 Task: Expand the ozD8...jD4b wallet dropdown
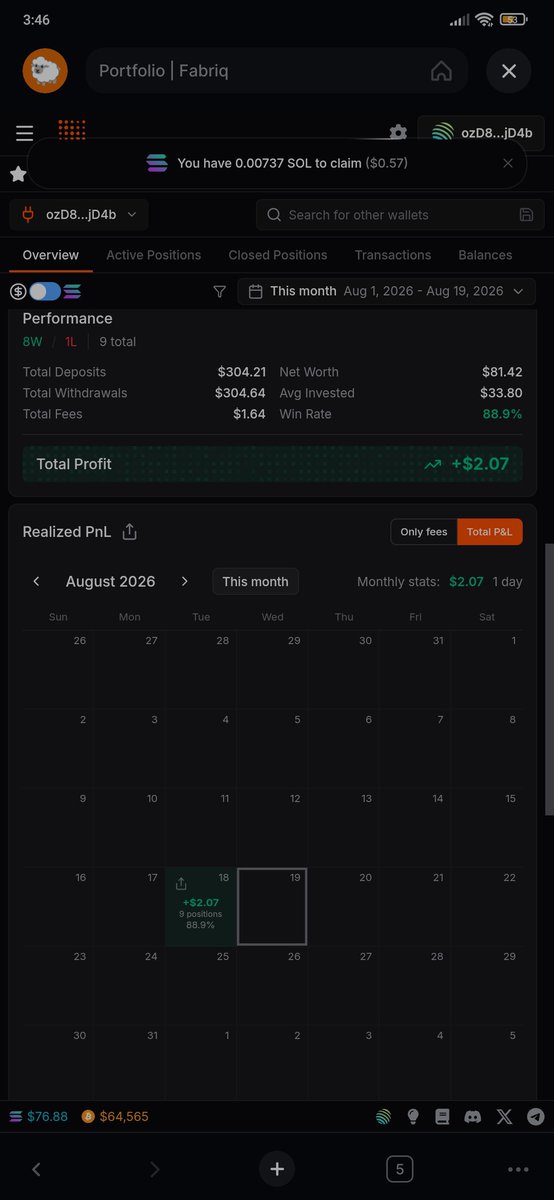(x=79, y=214)
